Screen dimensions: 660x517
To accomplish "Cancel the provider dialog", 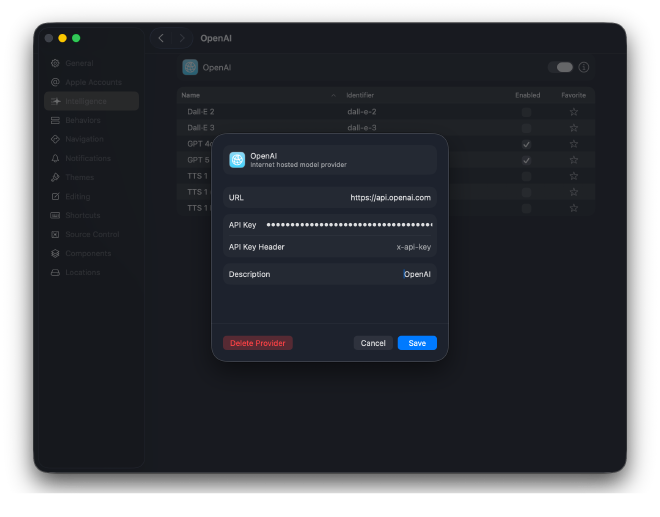I will coord(373,343).
